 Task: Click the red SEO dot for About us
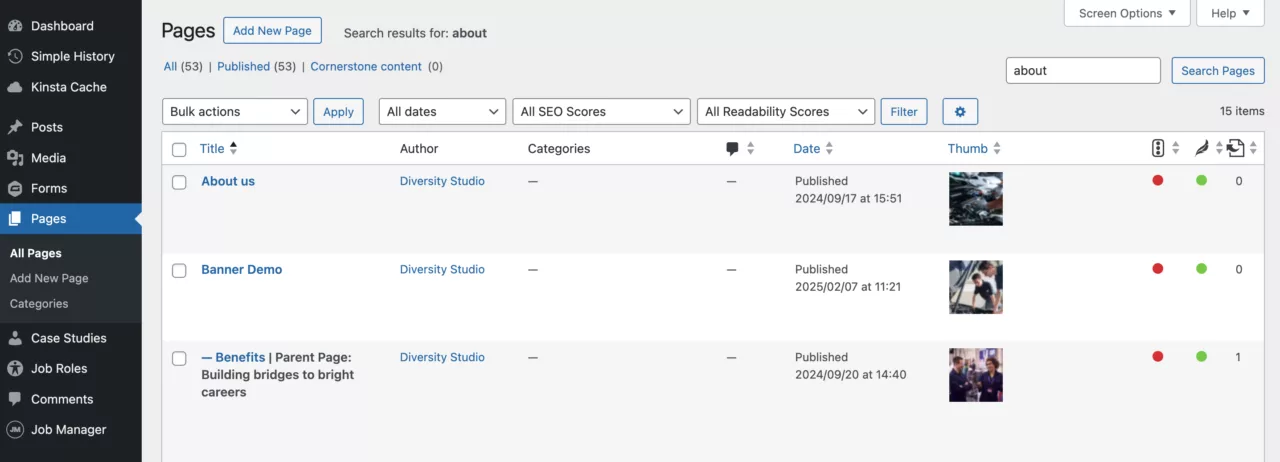point(1158,181)
